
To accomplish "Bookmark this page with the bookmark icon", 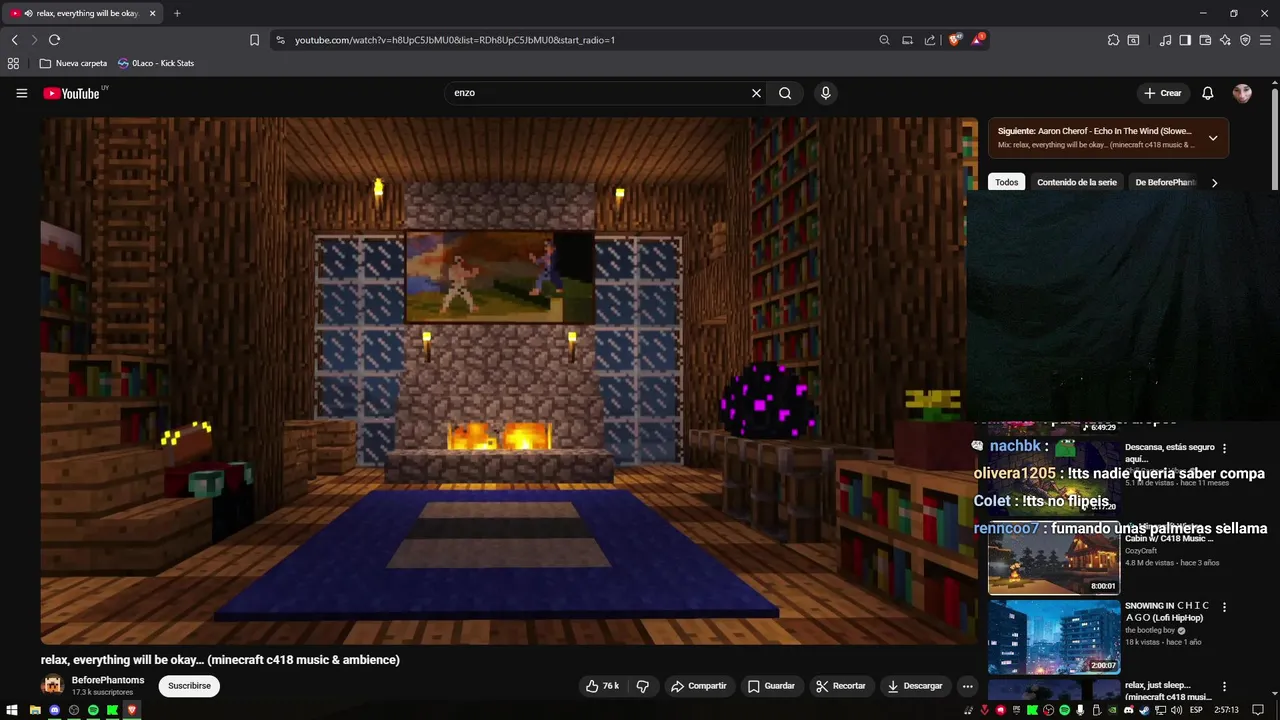I will (254, 40).
